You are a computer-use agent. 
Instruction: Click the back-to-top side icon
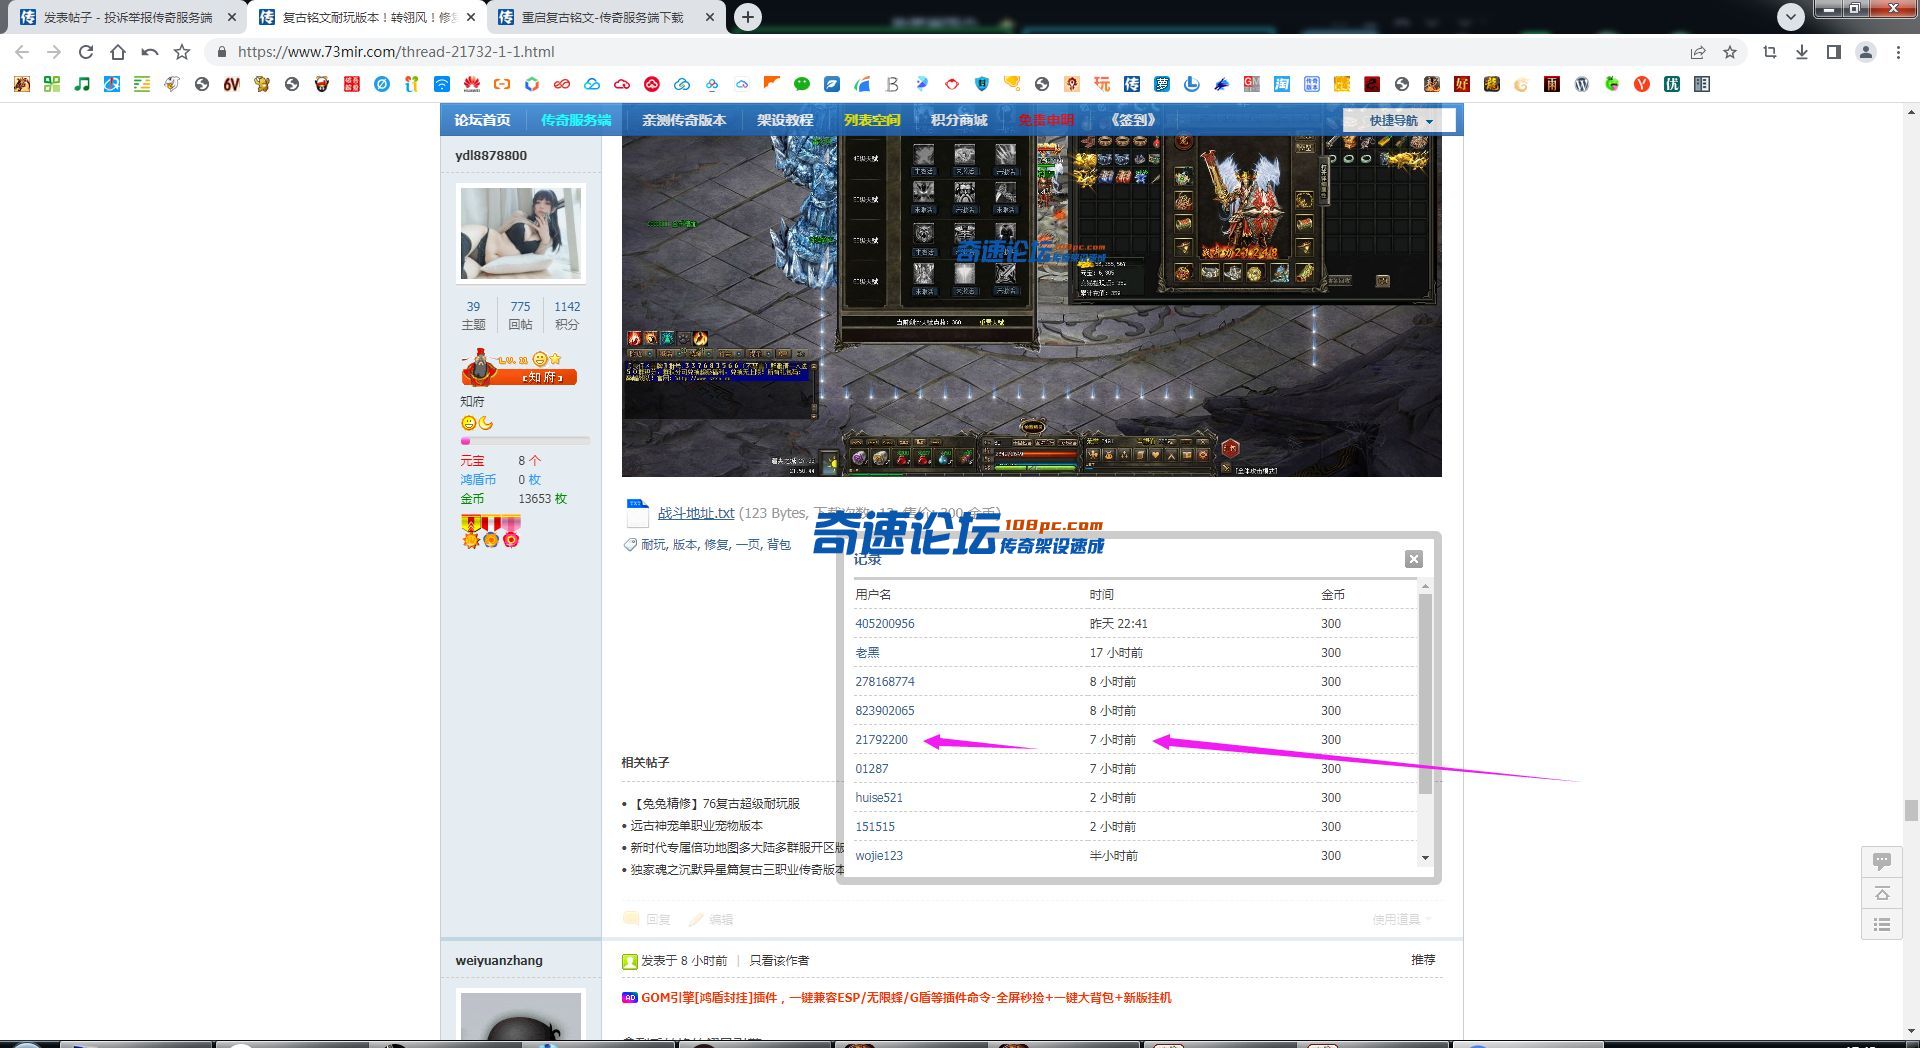1881,893
